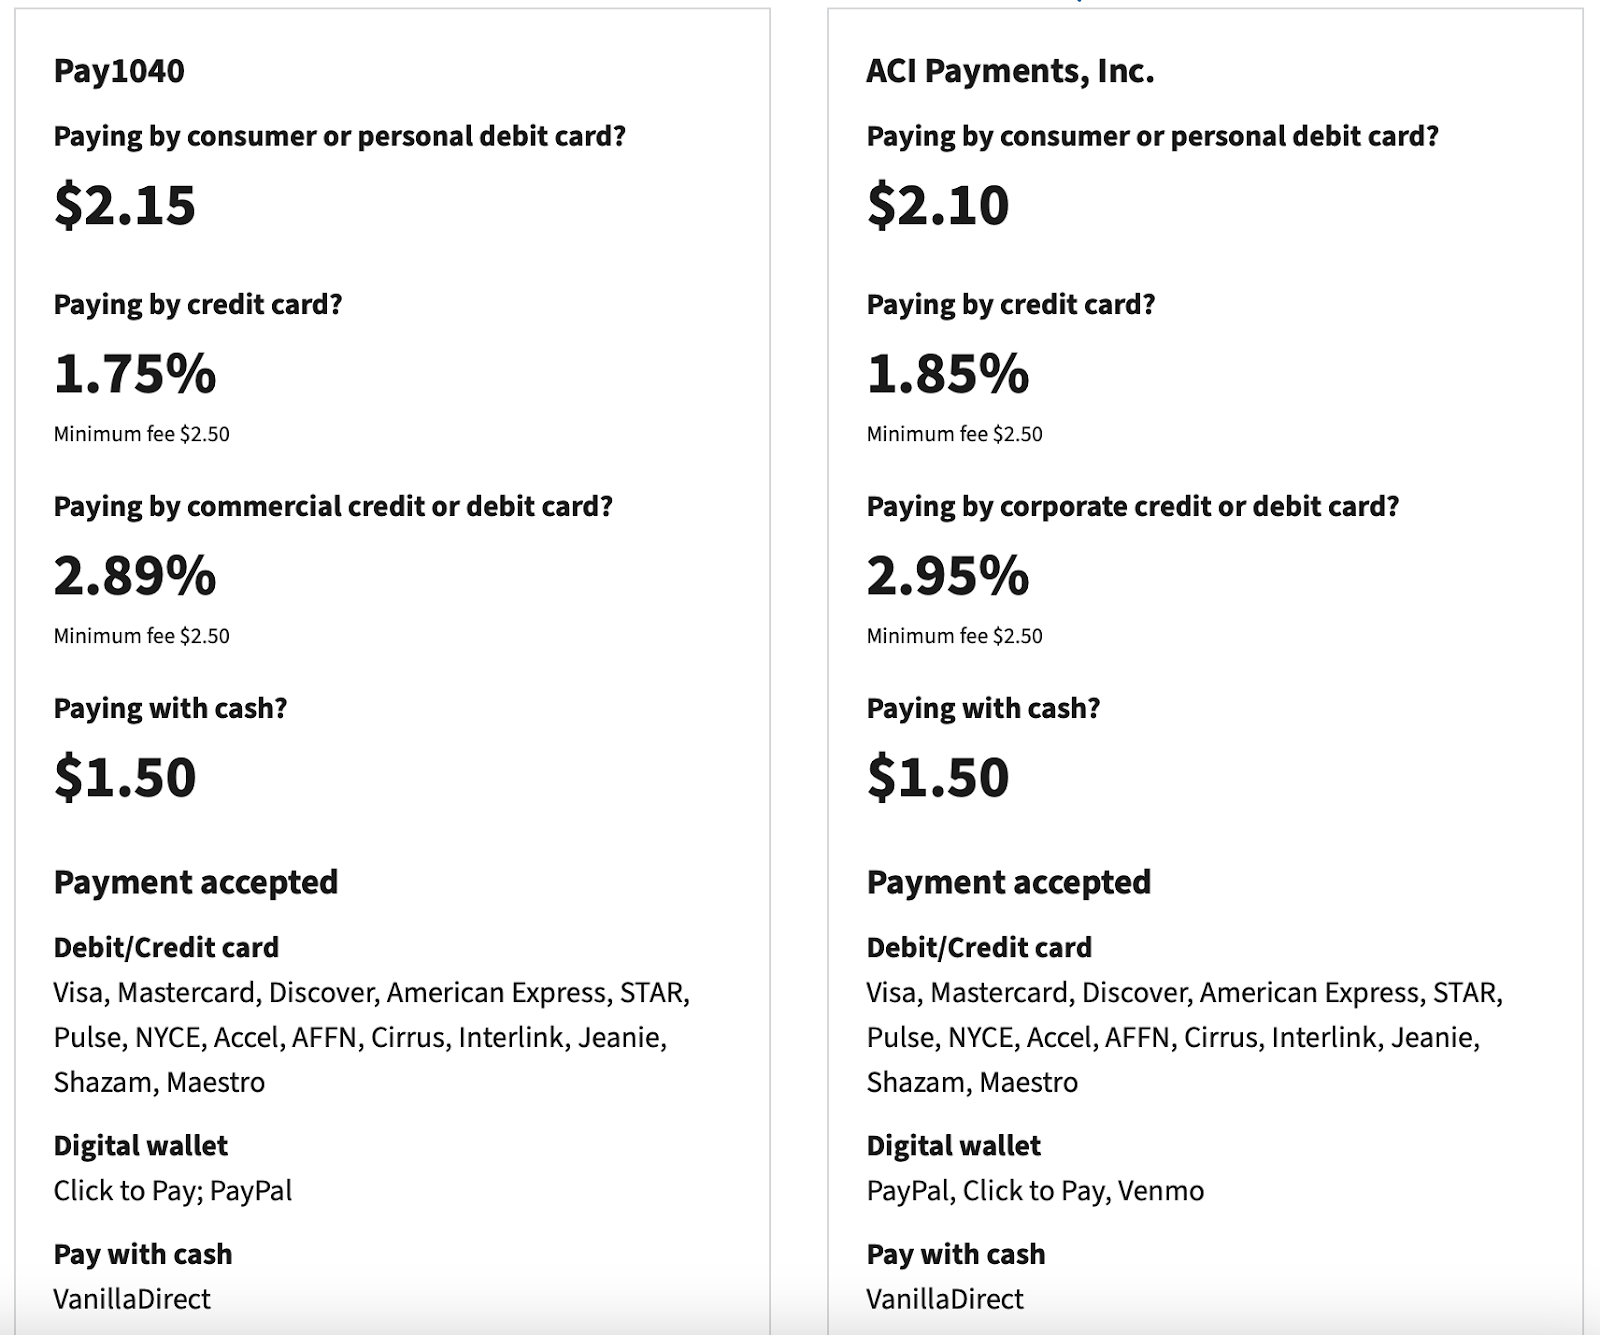The width and height of the screenshot is (1600, 1335).
Task: Click ACI Payments' $1.50 cash fee
Action: 938,777
